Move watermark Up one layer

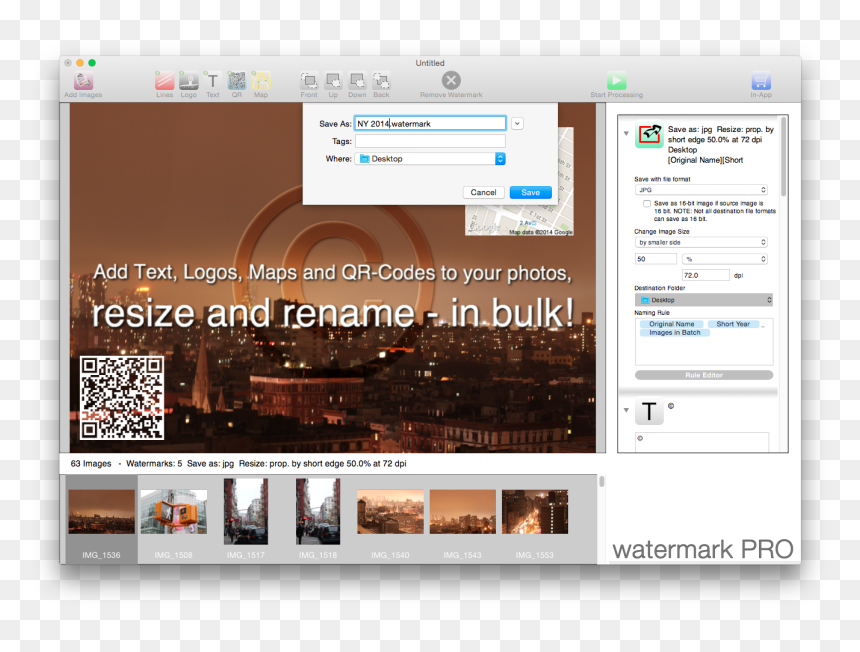(x=333, y=81)
